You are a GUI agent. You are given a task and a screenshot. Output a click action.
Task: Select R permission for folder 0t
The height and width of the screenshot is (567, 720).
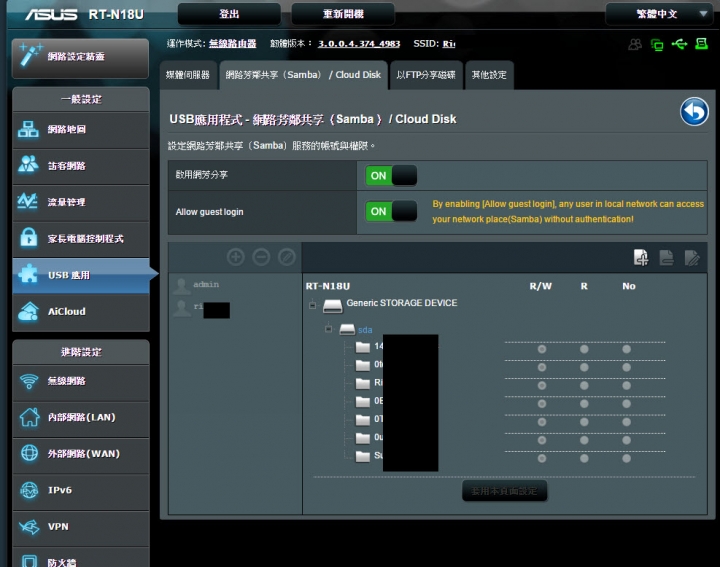point(584,367)
